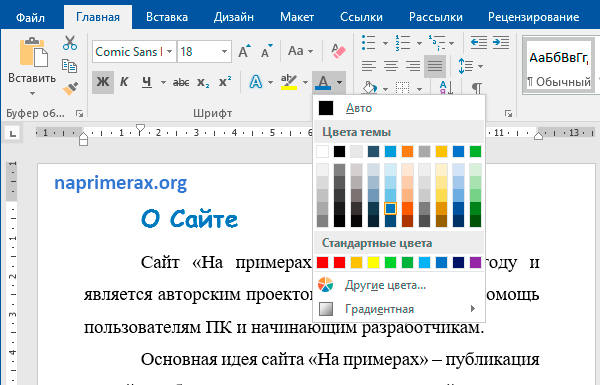Screen dimensions: 600x385
Task: Show paragraph marks pilcrow icon
Action: pyautogui.click(x=476, y=88)
